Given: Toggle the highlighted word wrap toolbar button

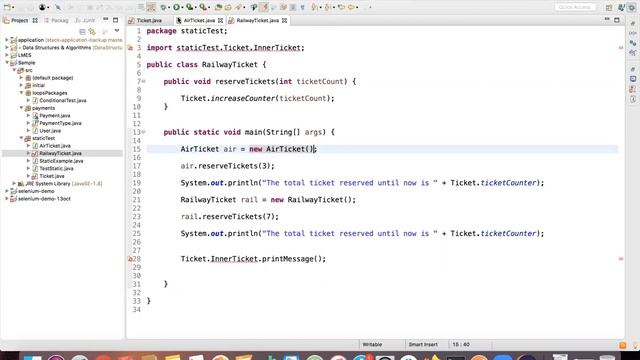Looking at the screenshot, I should [x=151, y=7].
